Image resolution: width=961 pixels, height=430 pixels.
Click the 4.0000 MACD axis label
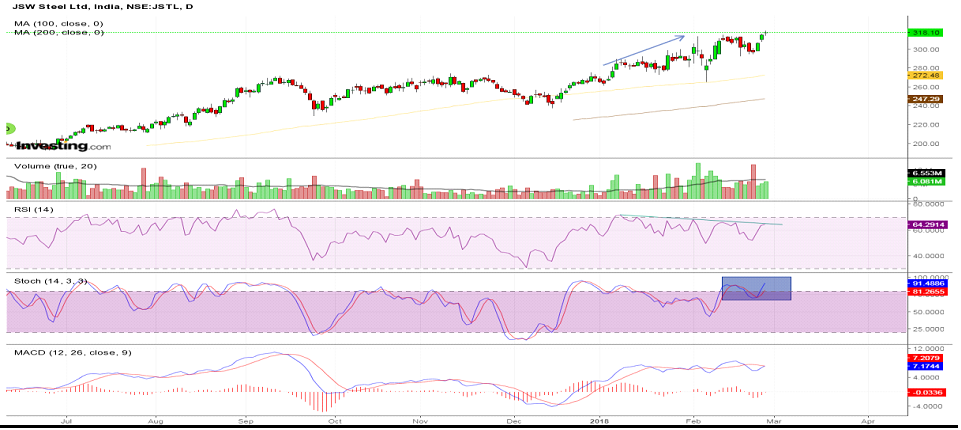(x=925, y=377)
